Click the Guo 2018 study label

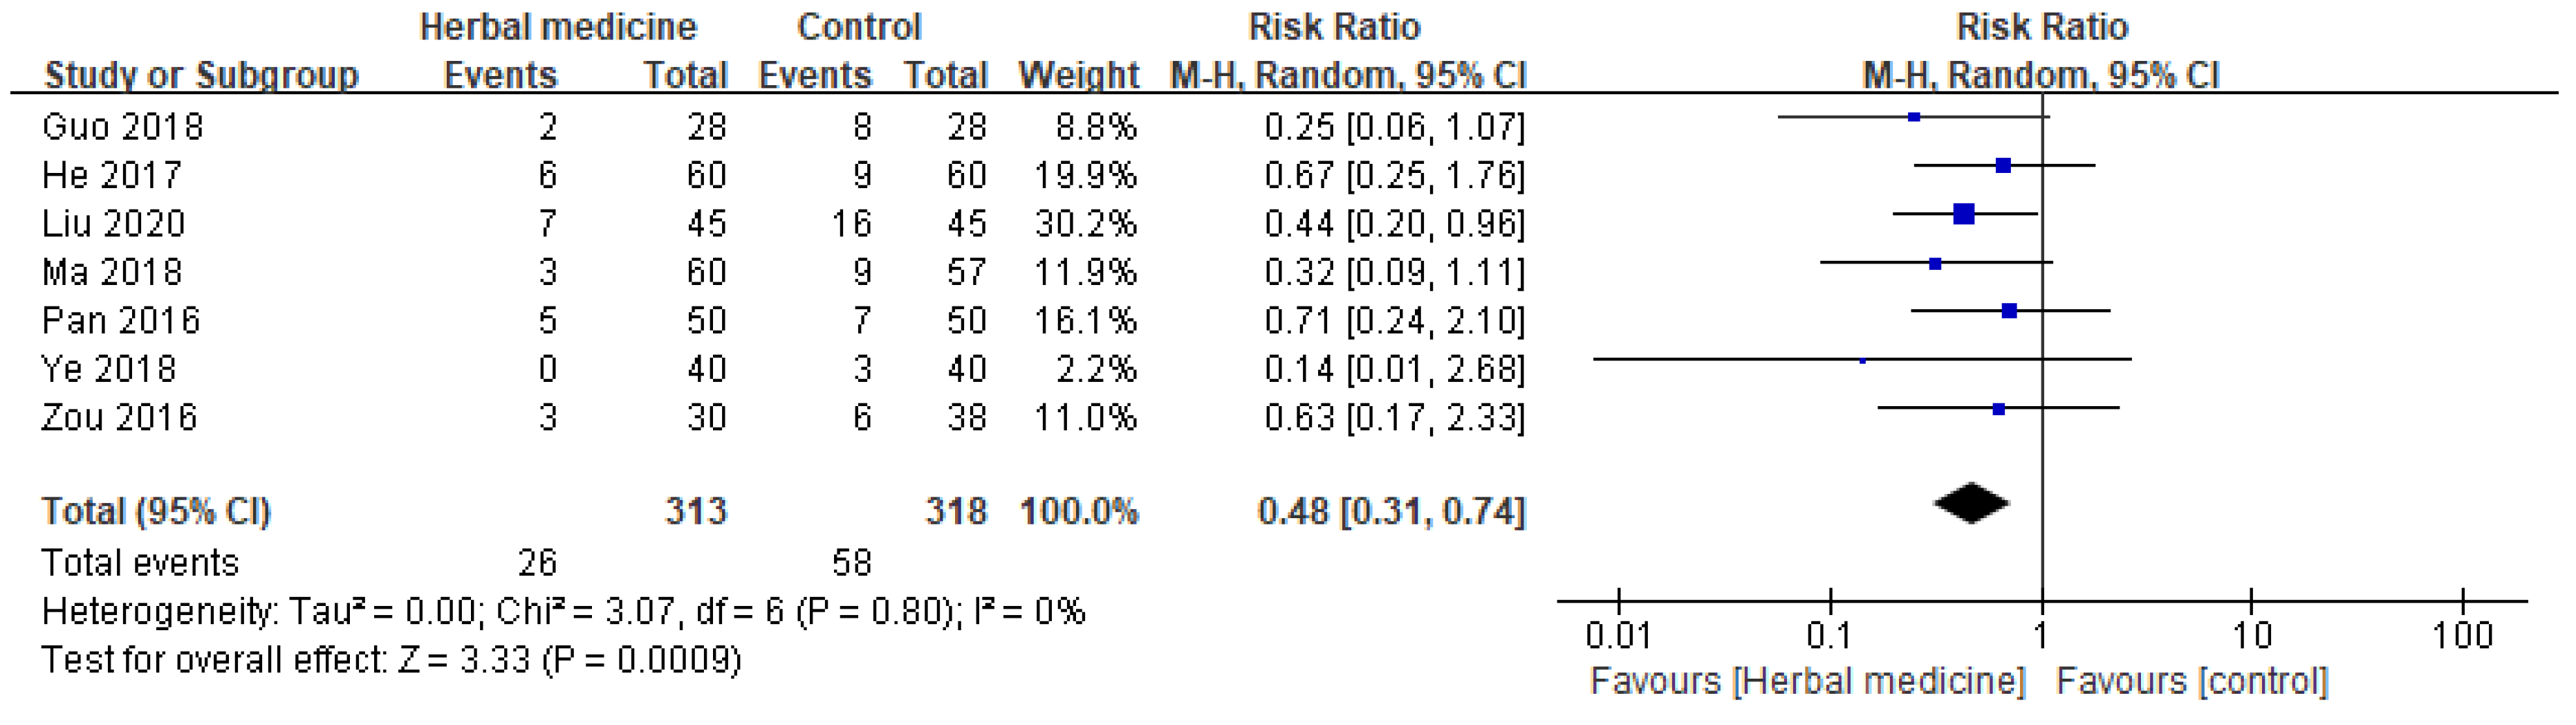(122, 127)
